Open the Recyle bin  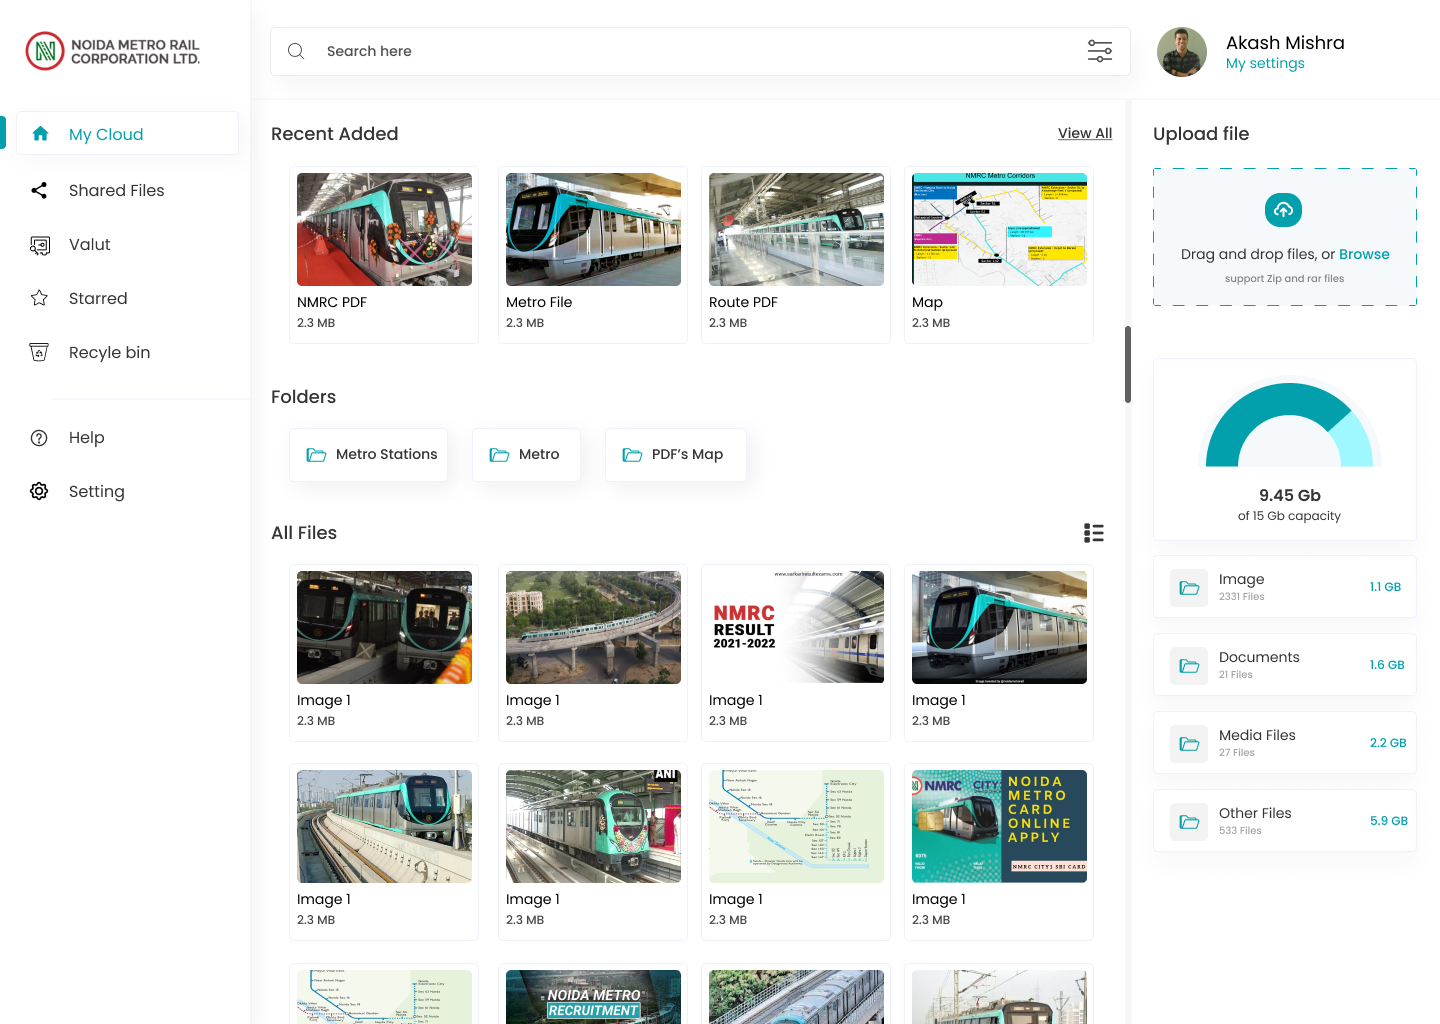(x=109, y=352)
